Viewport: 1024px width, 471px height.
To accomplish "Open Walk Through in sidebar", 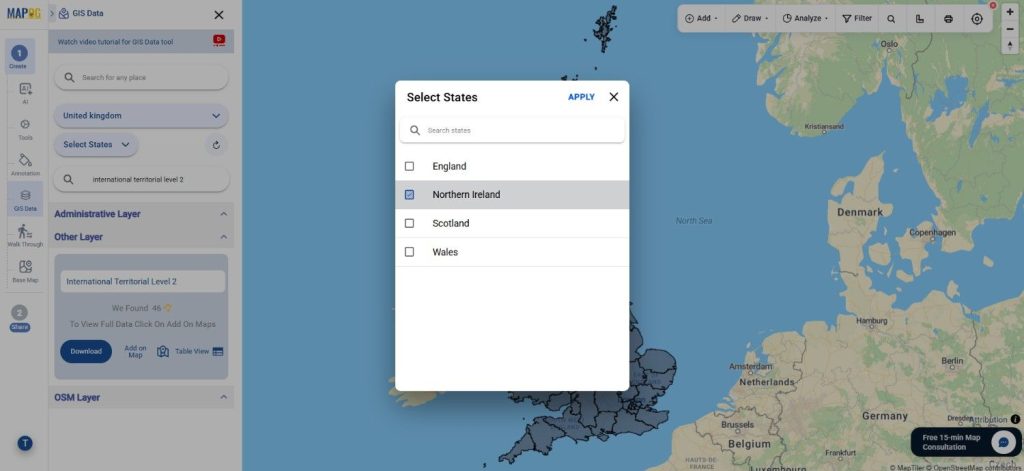I will [x=25, y=236].
